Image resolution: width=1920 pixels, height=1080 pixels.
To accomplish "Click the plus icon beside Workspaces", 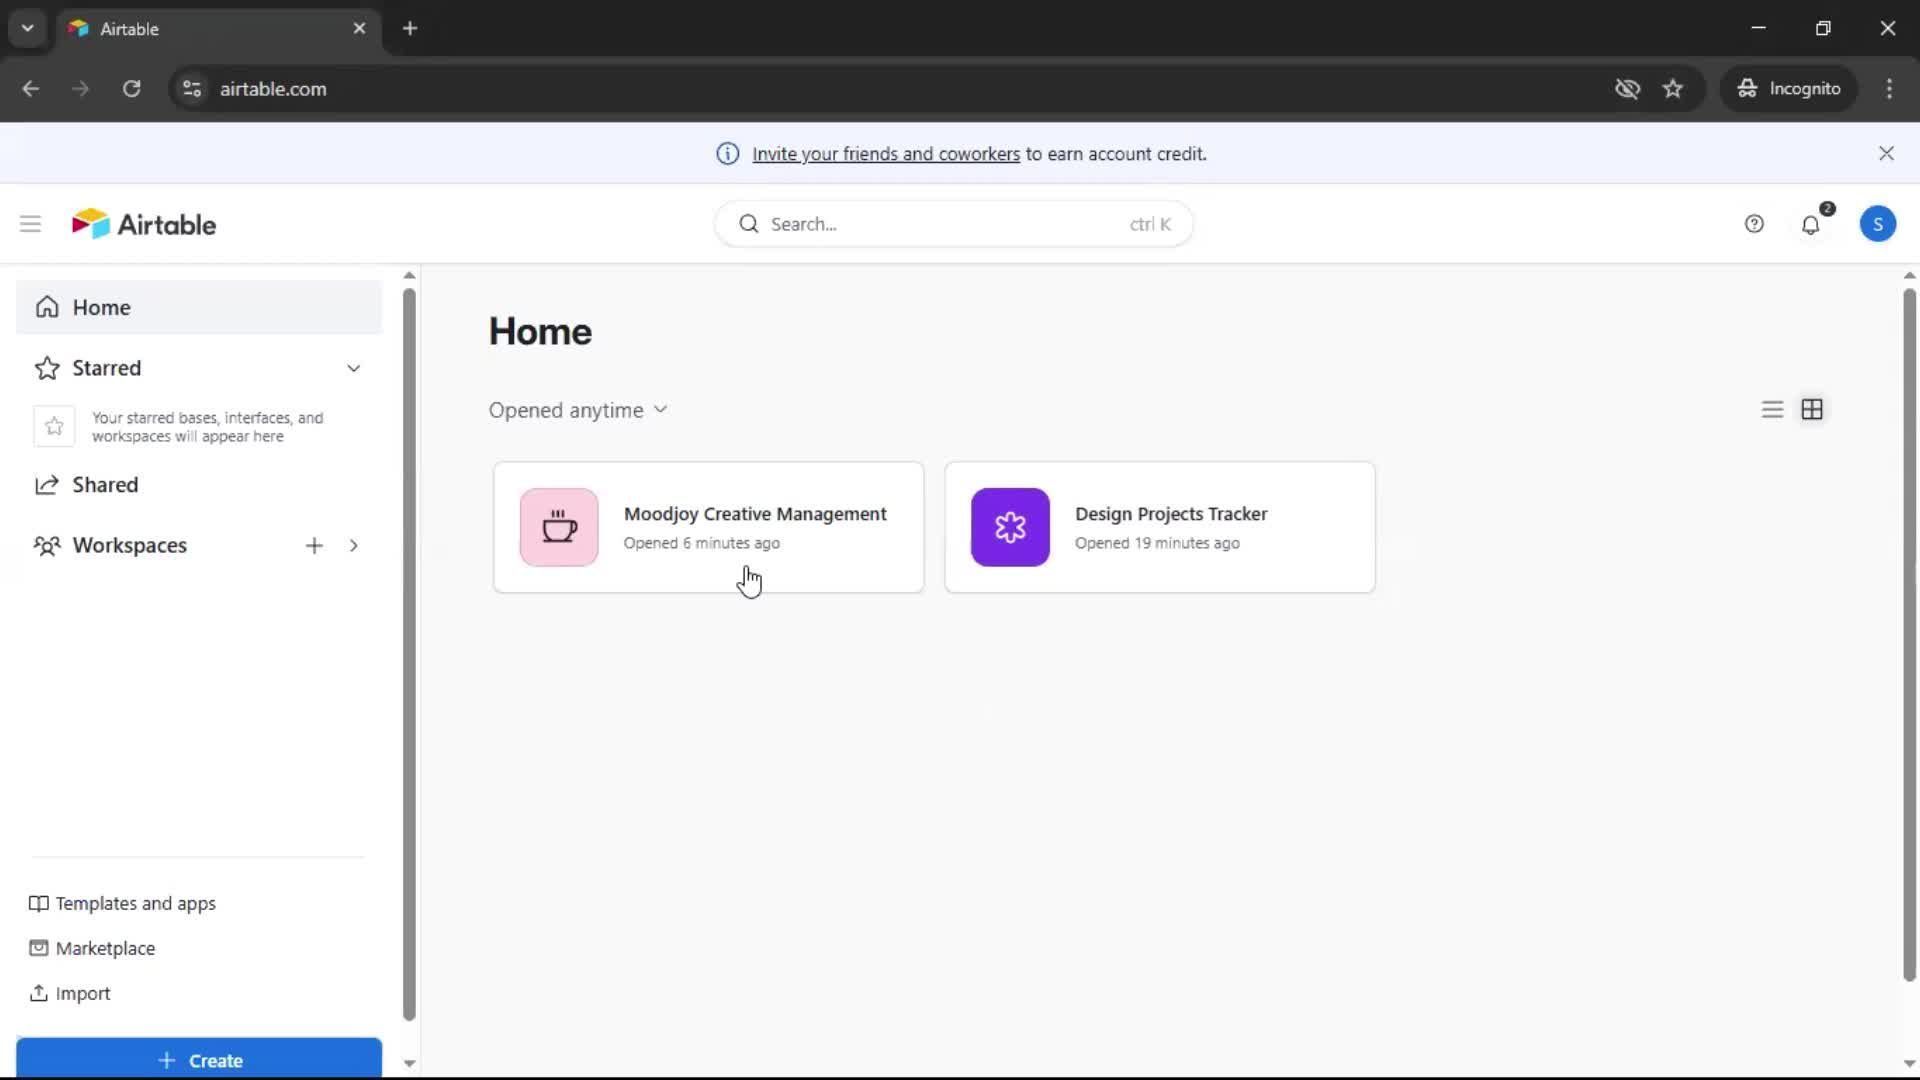I will point(314,545).
